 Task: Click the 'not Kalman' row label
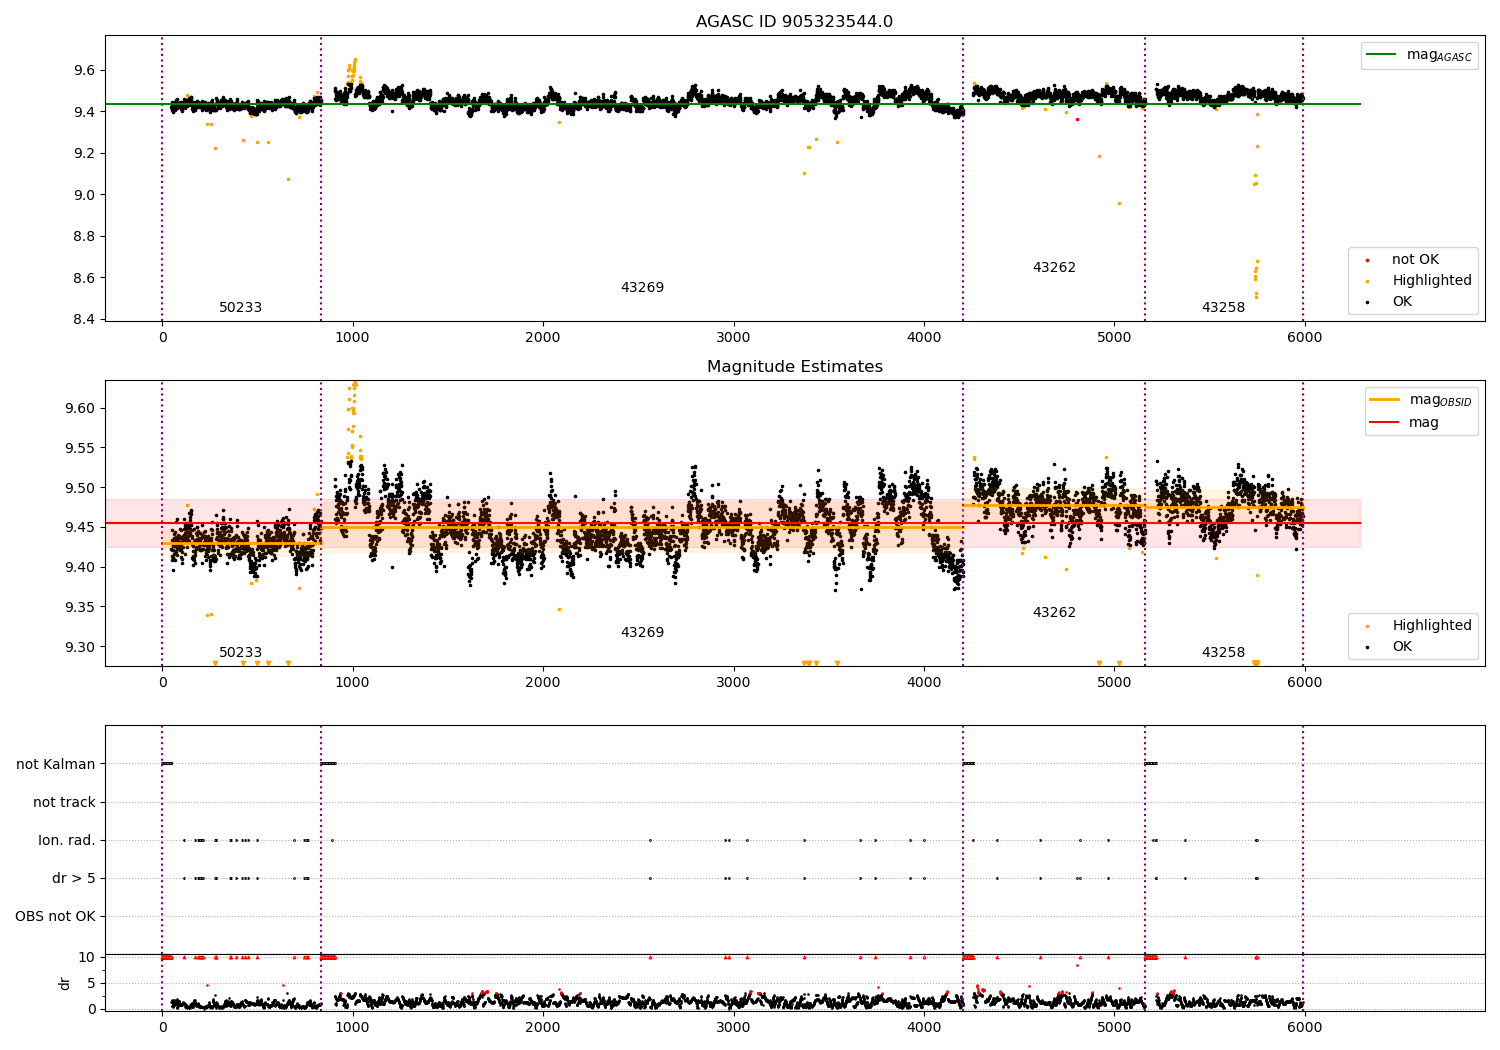pos(56,764)
